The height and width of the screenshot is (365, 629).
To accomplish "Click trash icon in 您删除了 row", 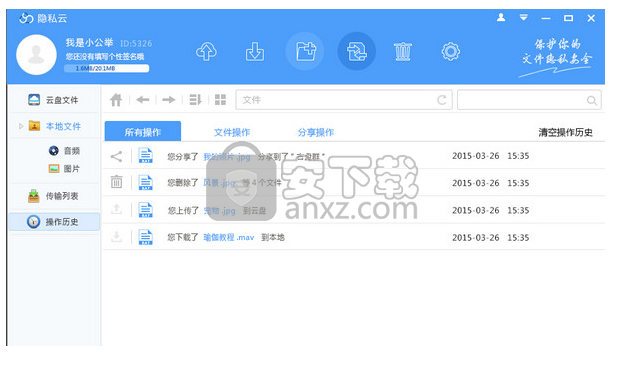I will pos(116,182).
